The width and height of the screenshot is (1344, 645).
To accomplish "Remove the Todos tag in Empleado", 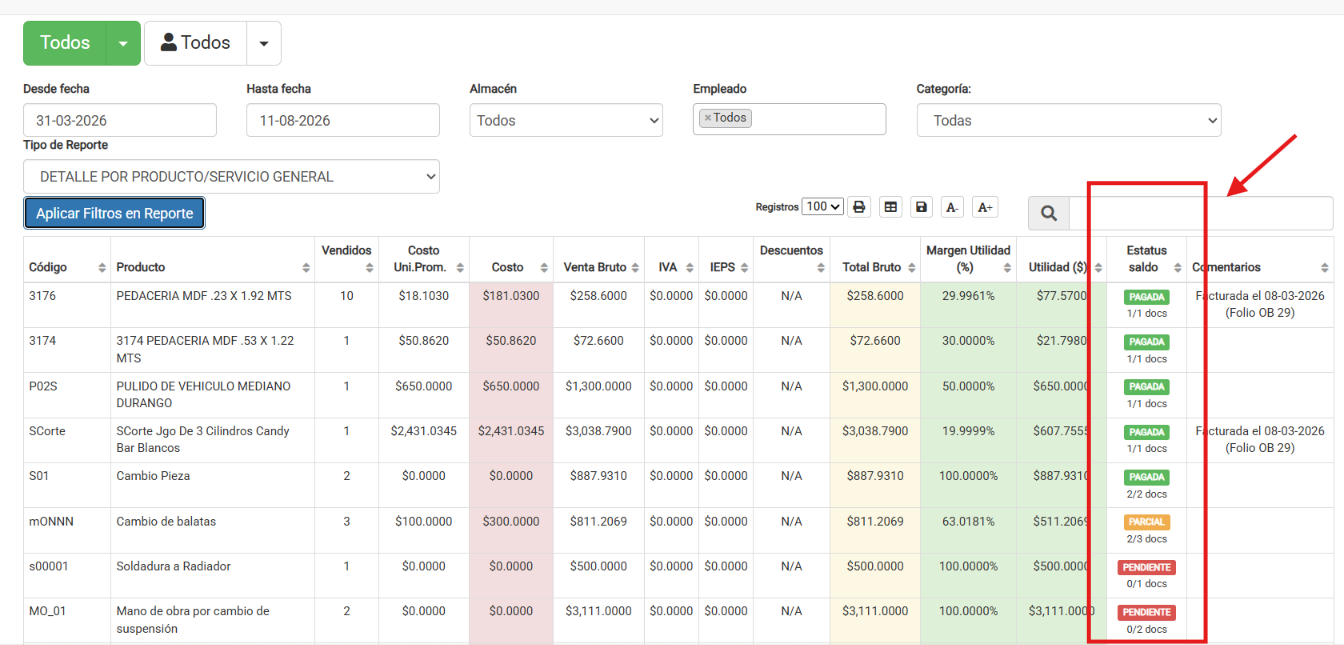I will 707,118.
